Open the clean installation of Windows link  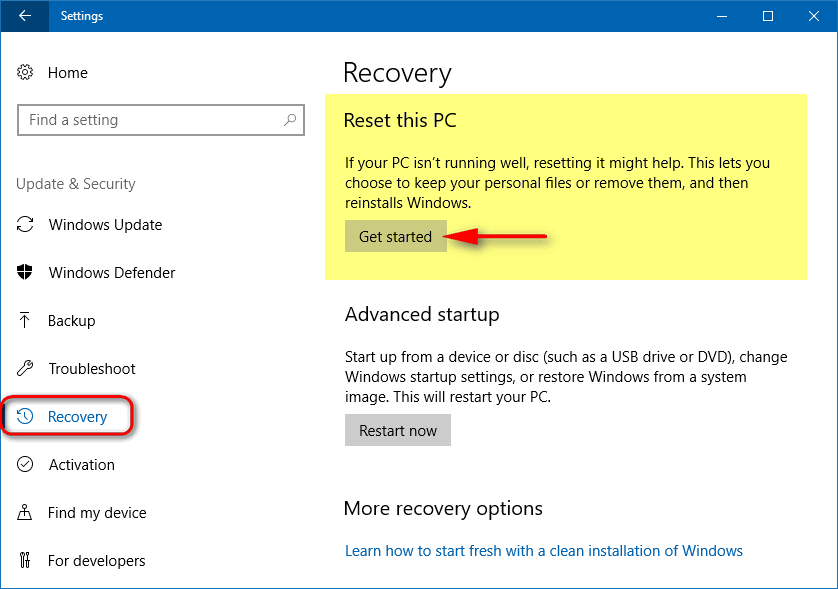click(x=544, y=551)
